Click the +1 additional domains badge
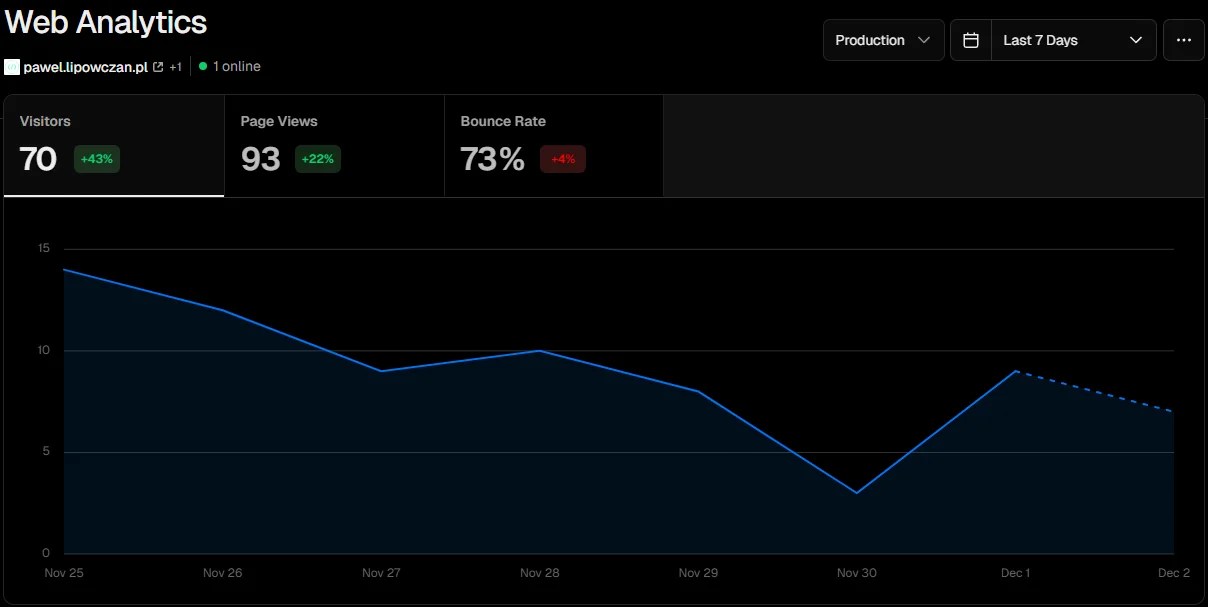This screenshot has width=1208, height=607. (x=176, y=66)
